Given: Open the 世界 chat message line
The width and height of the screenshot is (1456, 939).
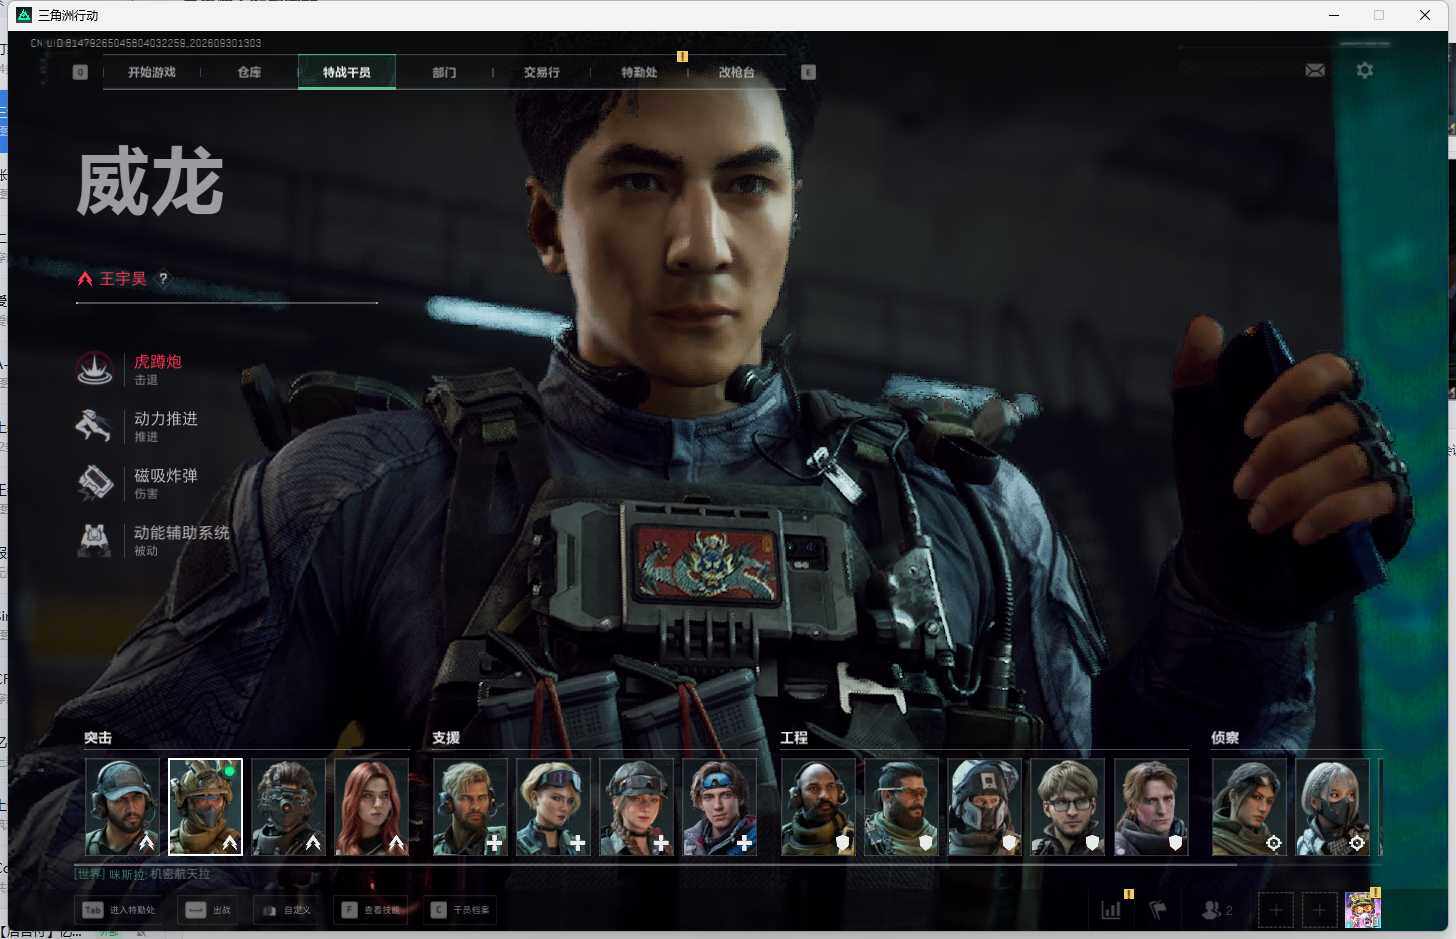Looking at the screenshot, I should click(x=143, y=874).
